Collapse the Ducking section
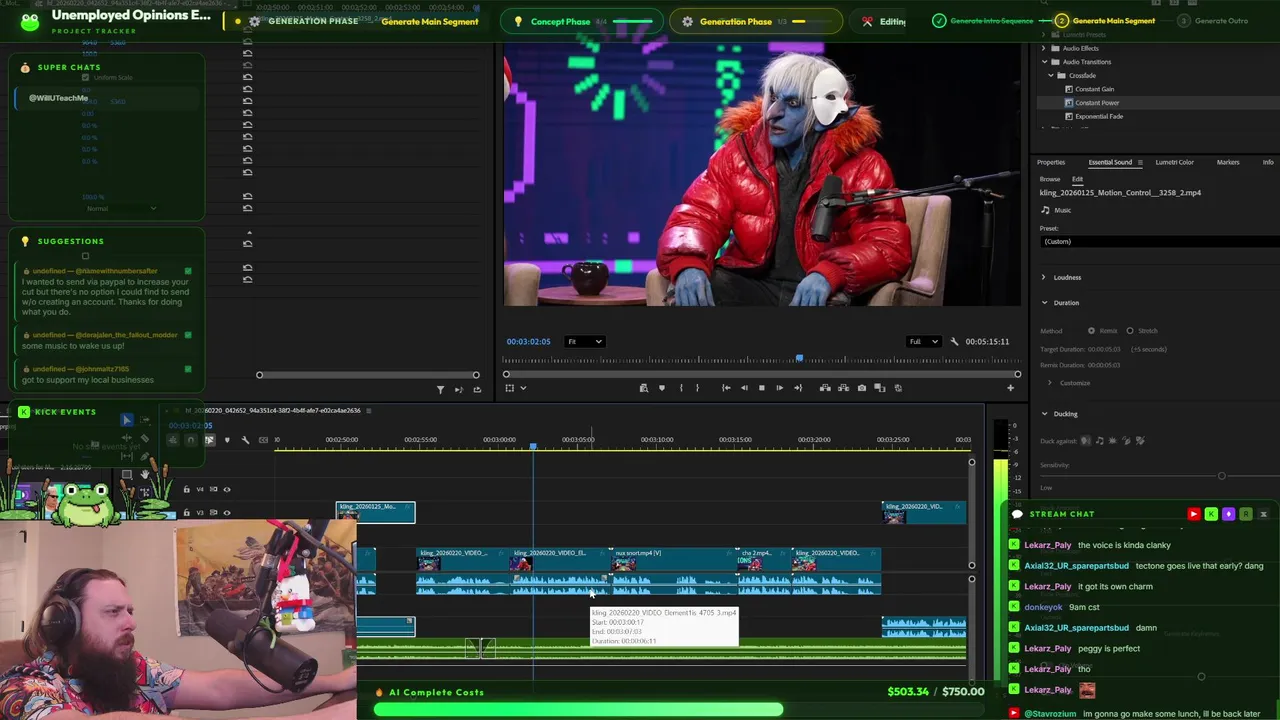Image resolution: width=1280 pixels, height=720 pixels. pos(1044,414)
